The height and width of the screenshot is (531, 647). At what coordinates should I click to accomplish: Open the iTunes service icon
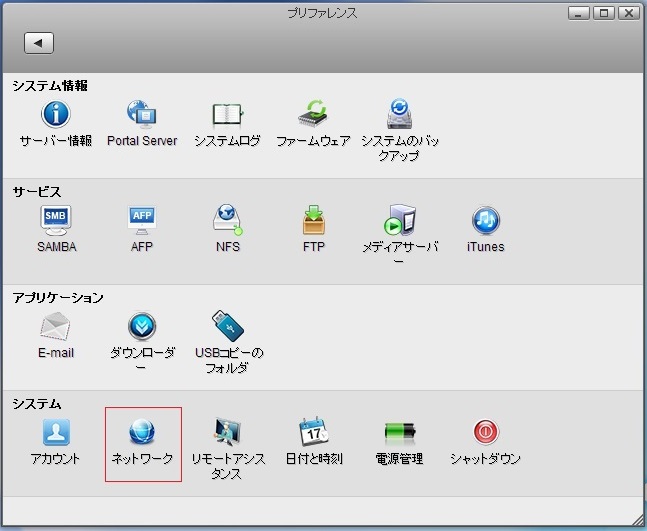[486, 220]
